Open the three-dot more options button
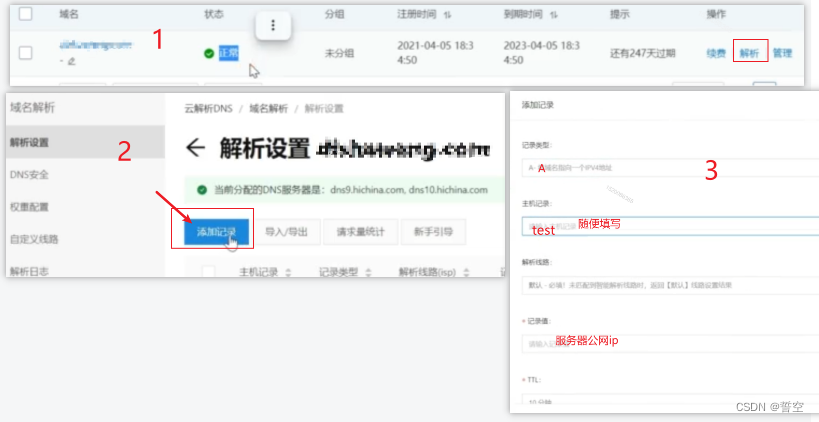Viewport: 819px width, 422px height. 273,26
